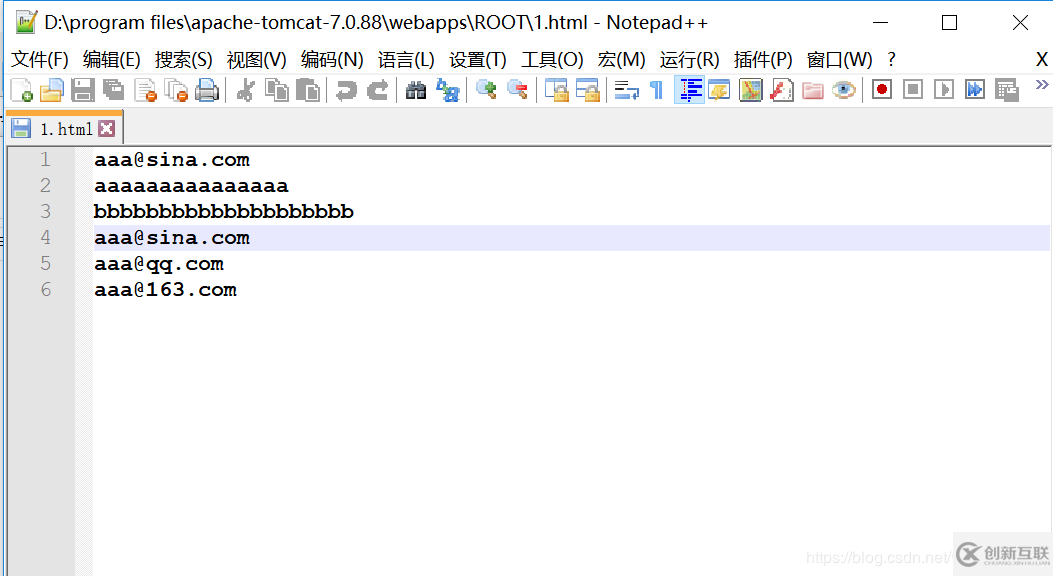Click the highlighted aaa@sina.com on line 4
Image resolution: width=1053 pixels, height=576 pixels.
172,238
